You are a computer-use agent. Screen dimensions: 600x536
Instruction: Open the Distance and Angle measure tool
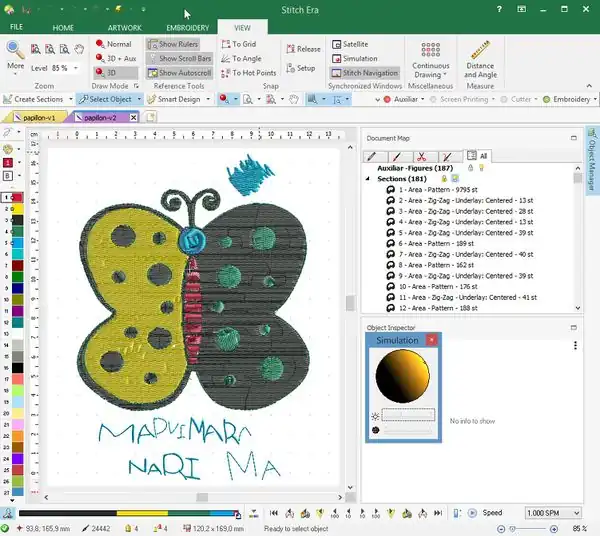pyautogui.click(x=479, y=58)
